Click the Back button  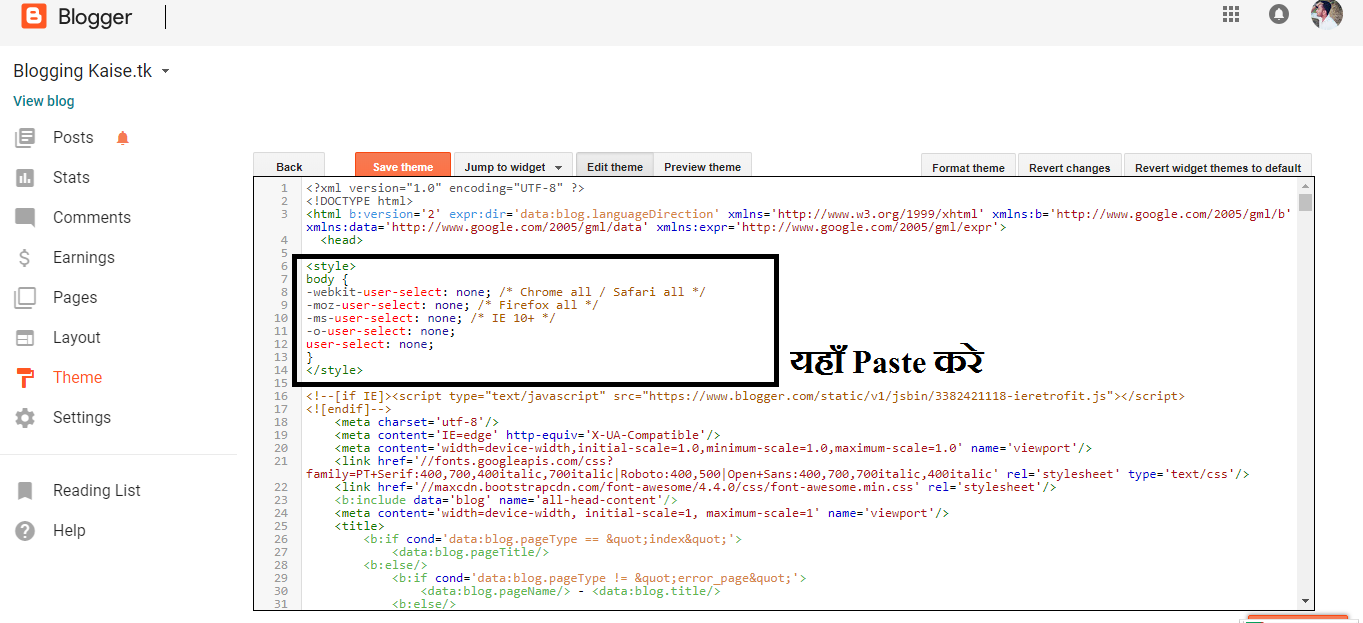point(289,167)
